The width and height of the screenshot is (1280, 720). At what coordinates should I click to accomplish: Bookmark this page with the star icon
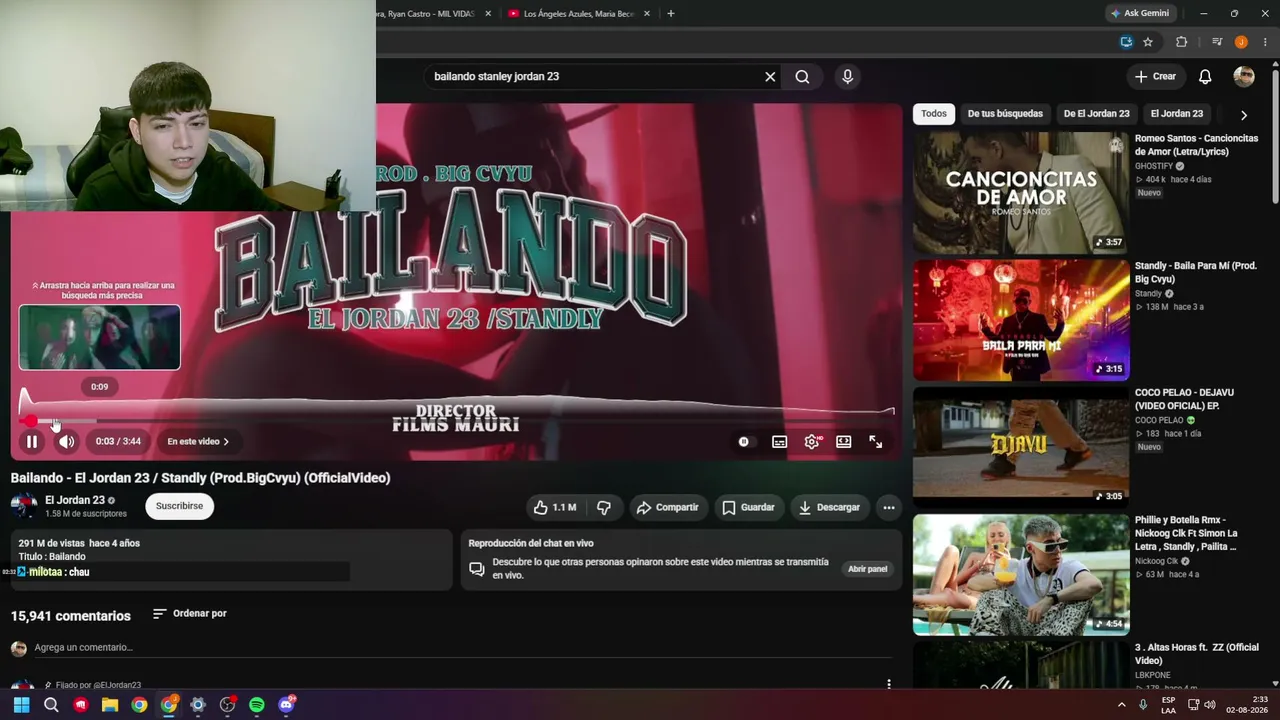coord(1148,42)
